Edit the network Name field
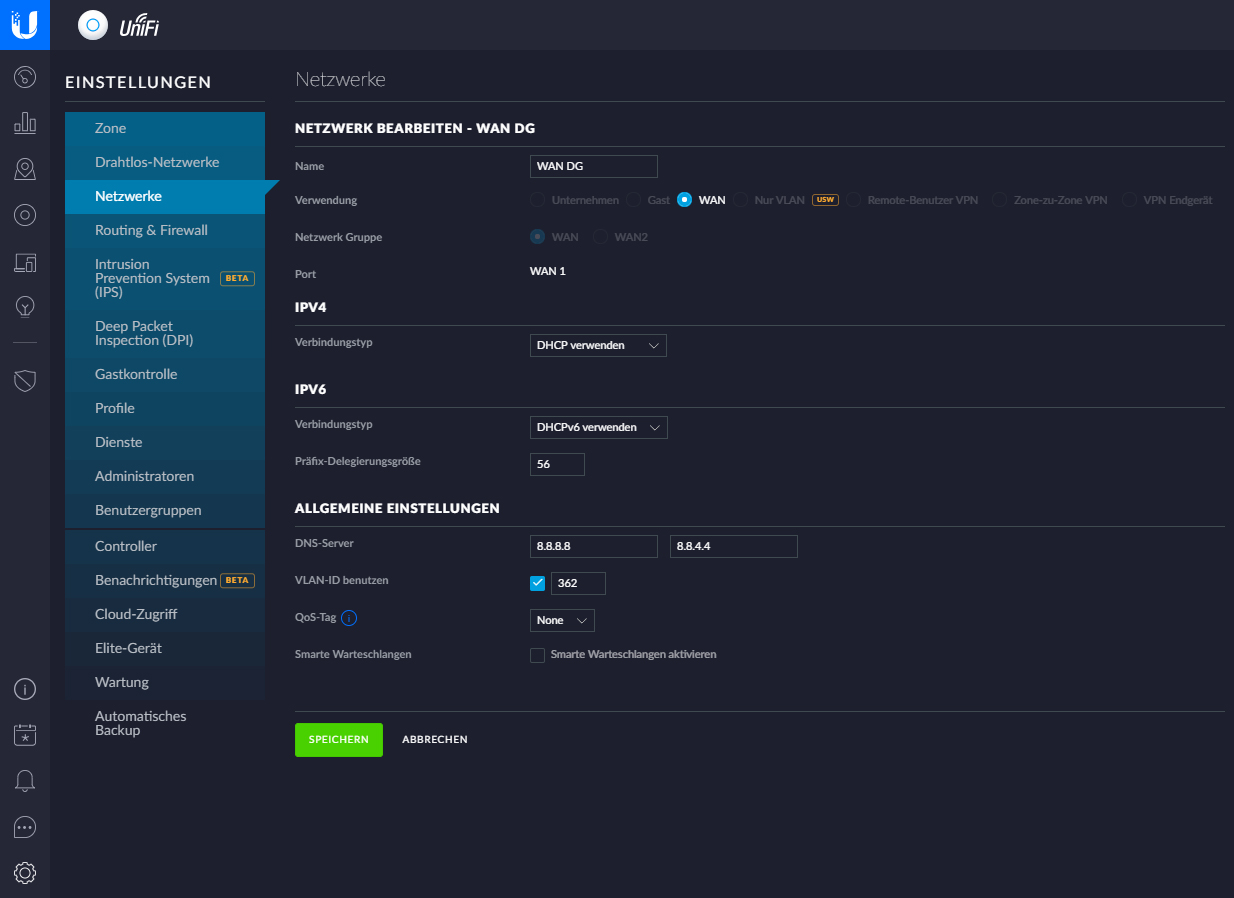Viewport: 1234px width, 898px height. click(594, 166)
